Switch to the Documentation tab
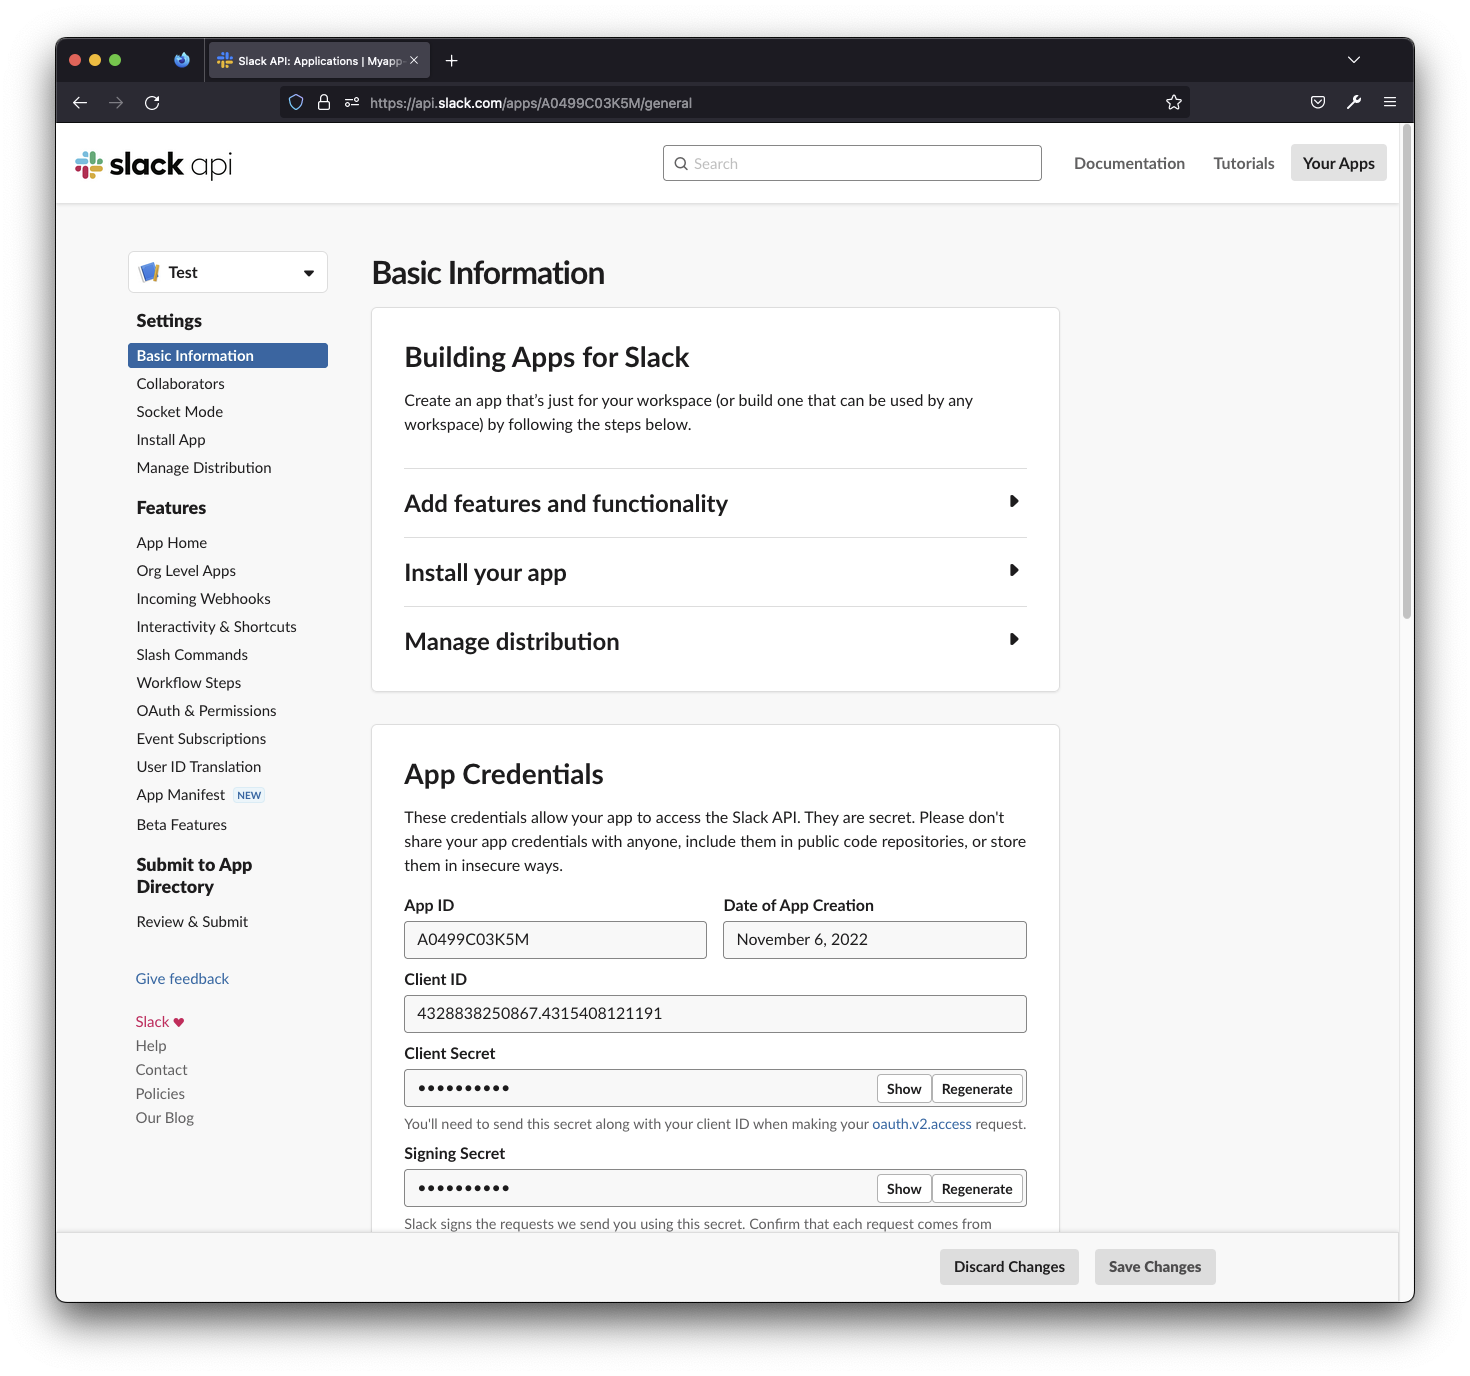The width and height of the screenshot is (1470, 1376). [x=1129, y=163]
